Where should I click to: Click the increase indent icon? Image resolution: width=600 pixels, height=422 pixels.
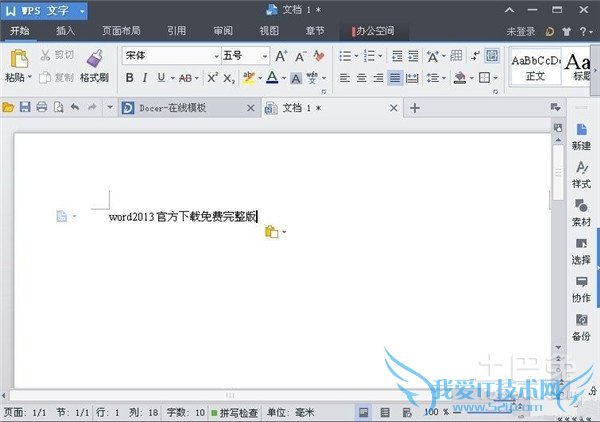413,56
